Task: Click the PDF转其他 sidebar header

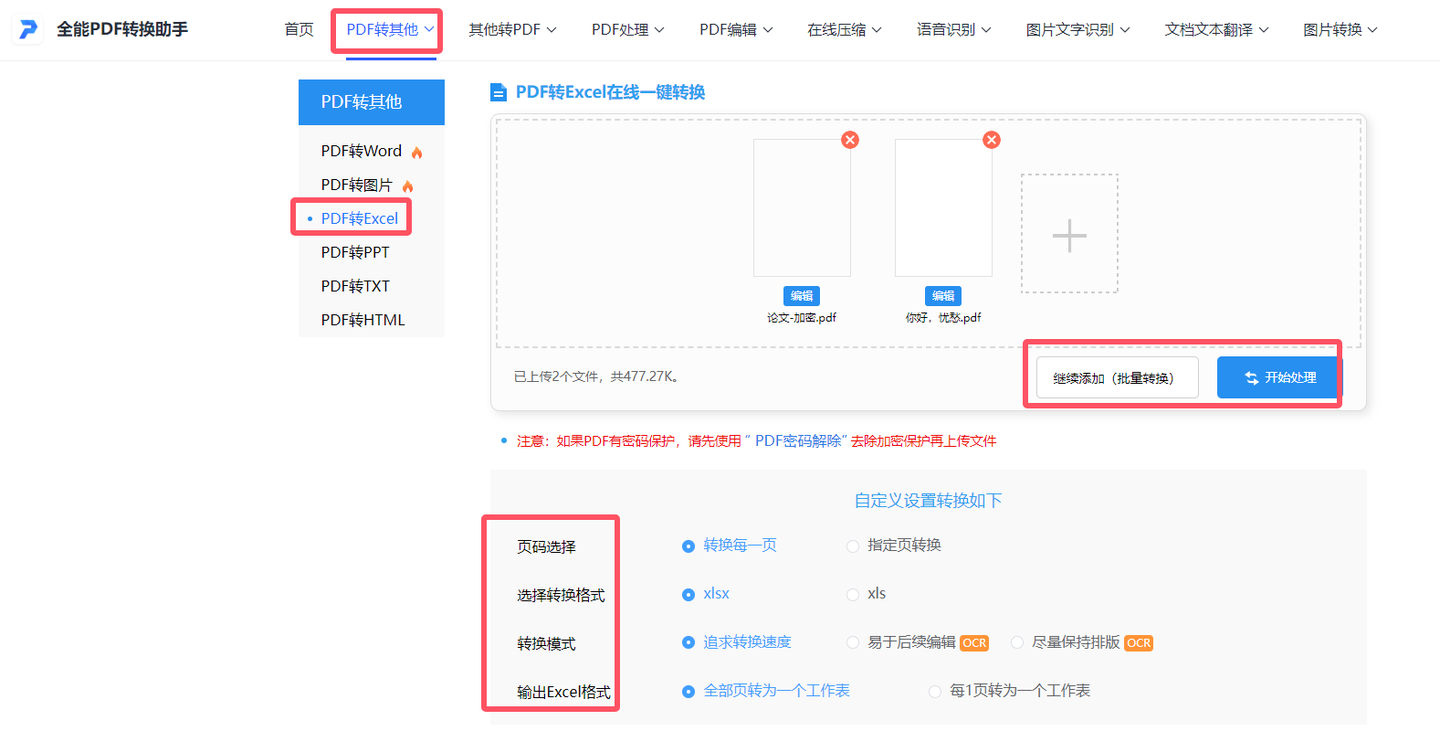Action: point(371,102)
